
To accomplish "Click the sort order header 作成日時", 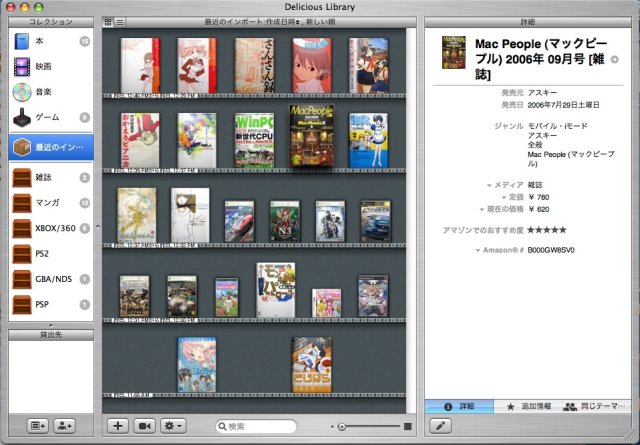I will click(x=282, y=22).
